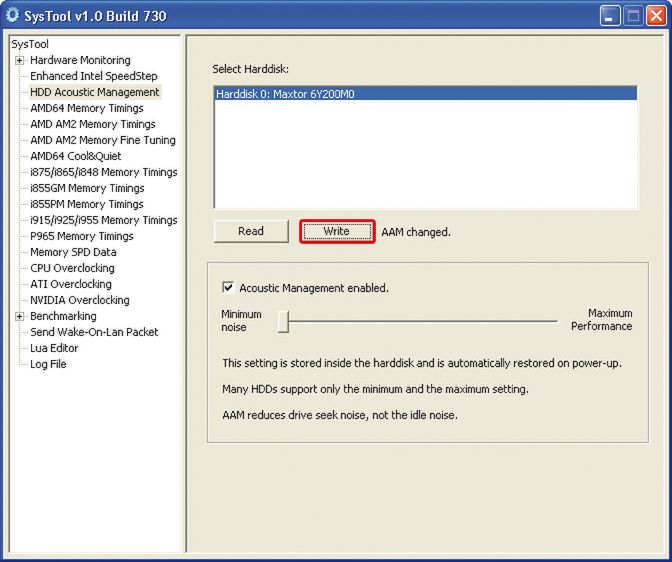This screenshot has height=562, width=672.
Task: Open i915/i925/i955 Memory Timings
Action: 103,220
